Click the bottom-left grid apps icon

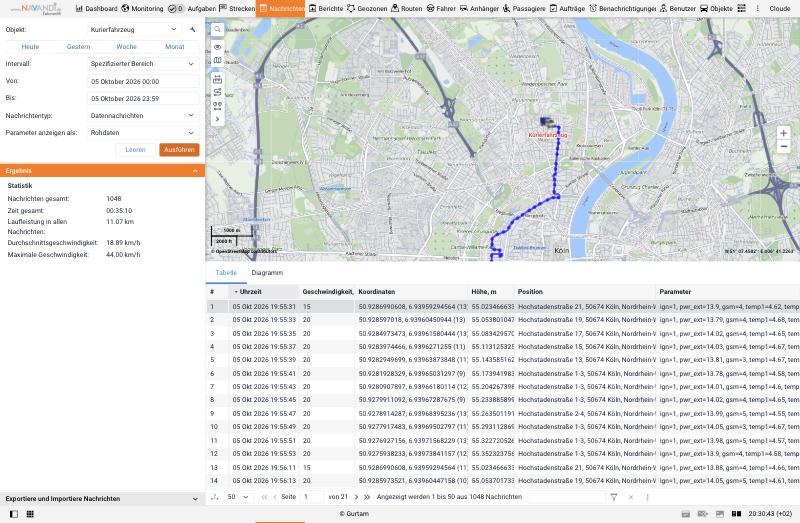pyautogui.click(x=30, y=514)
